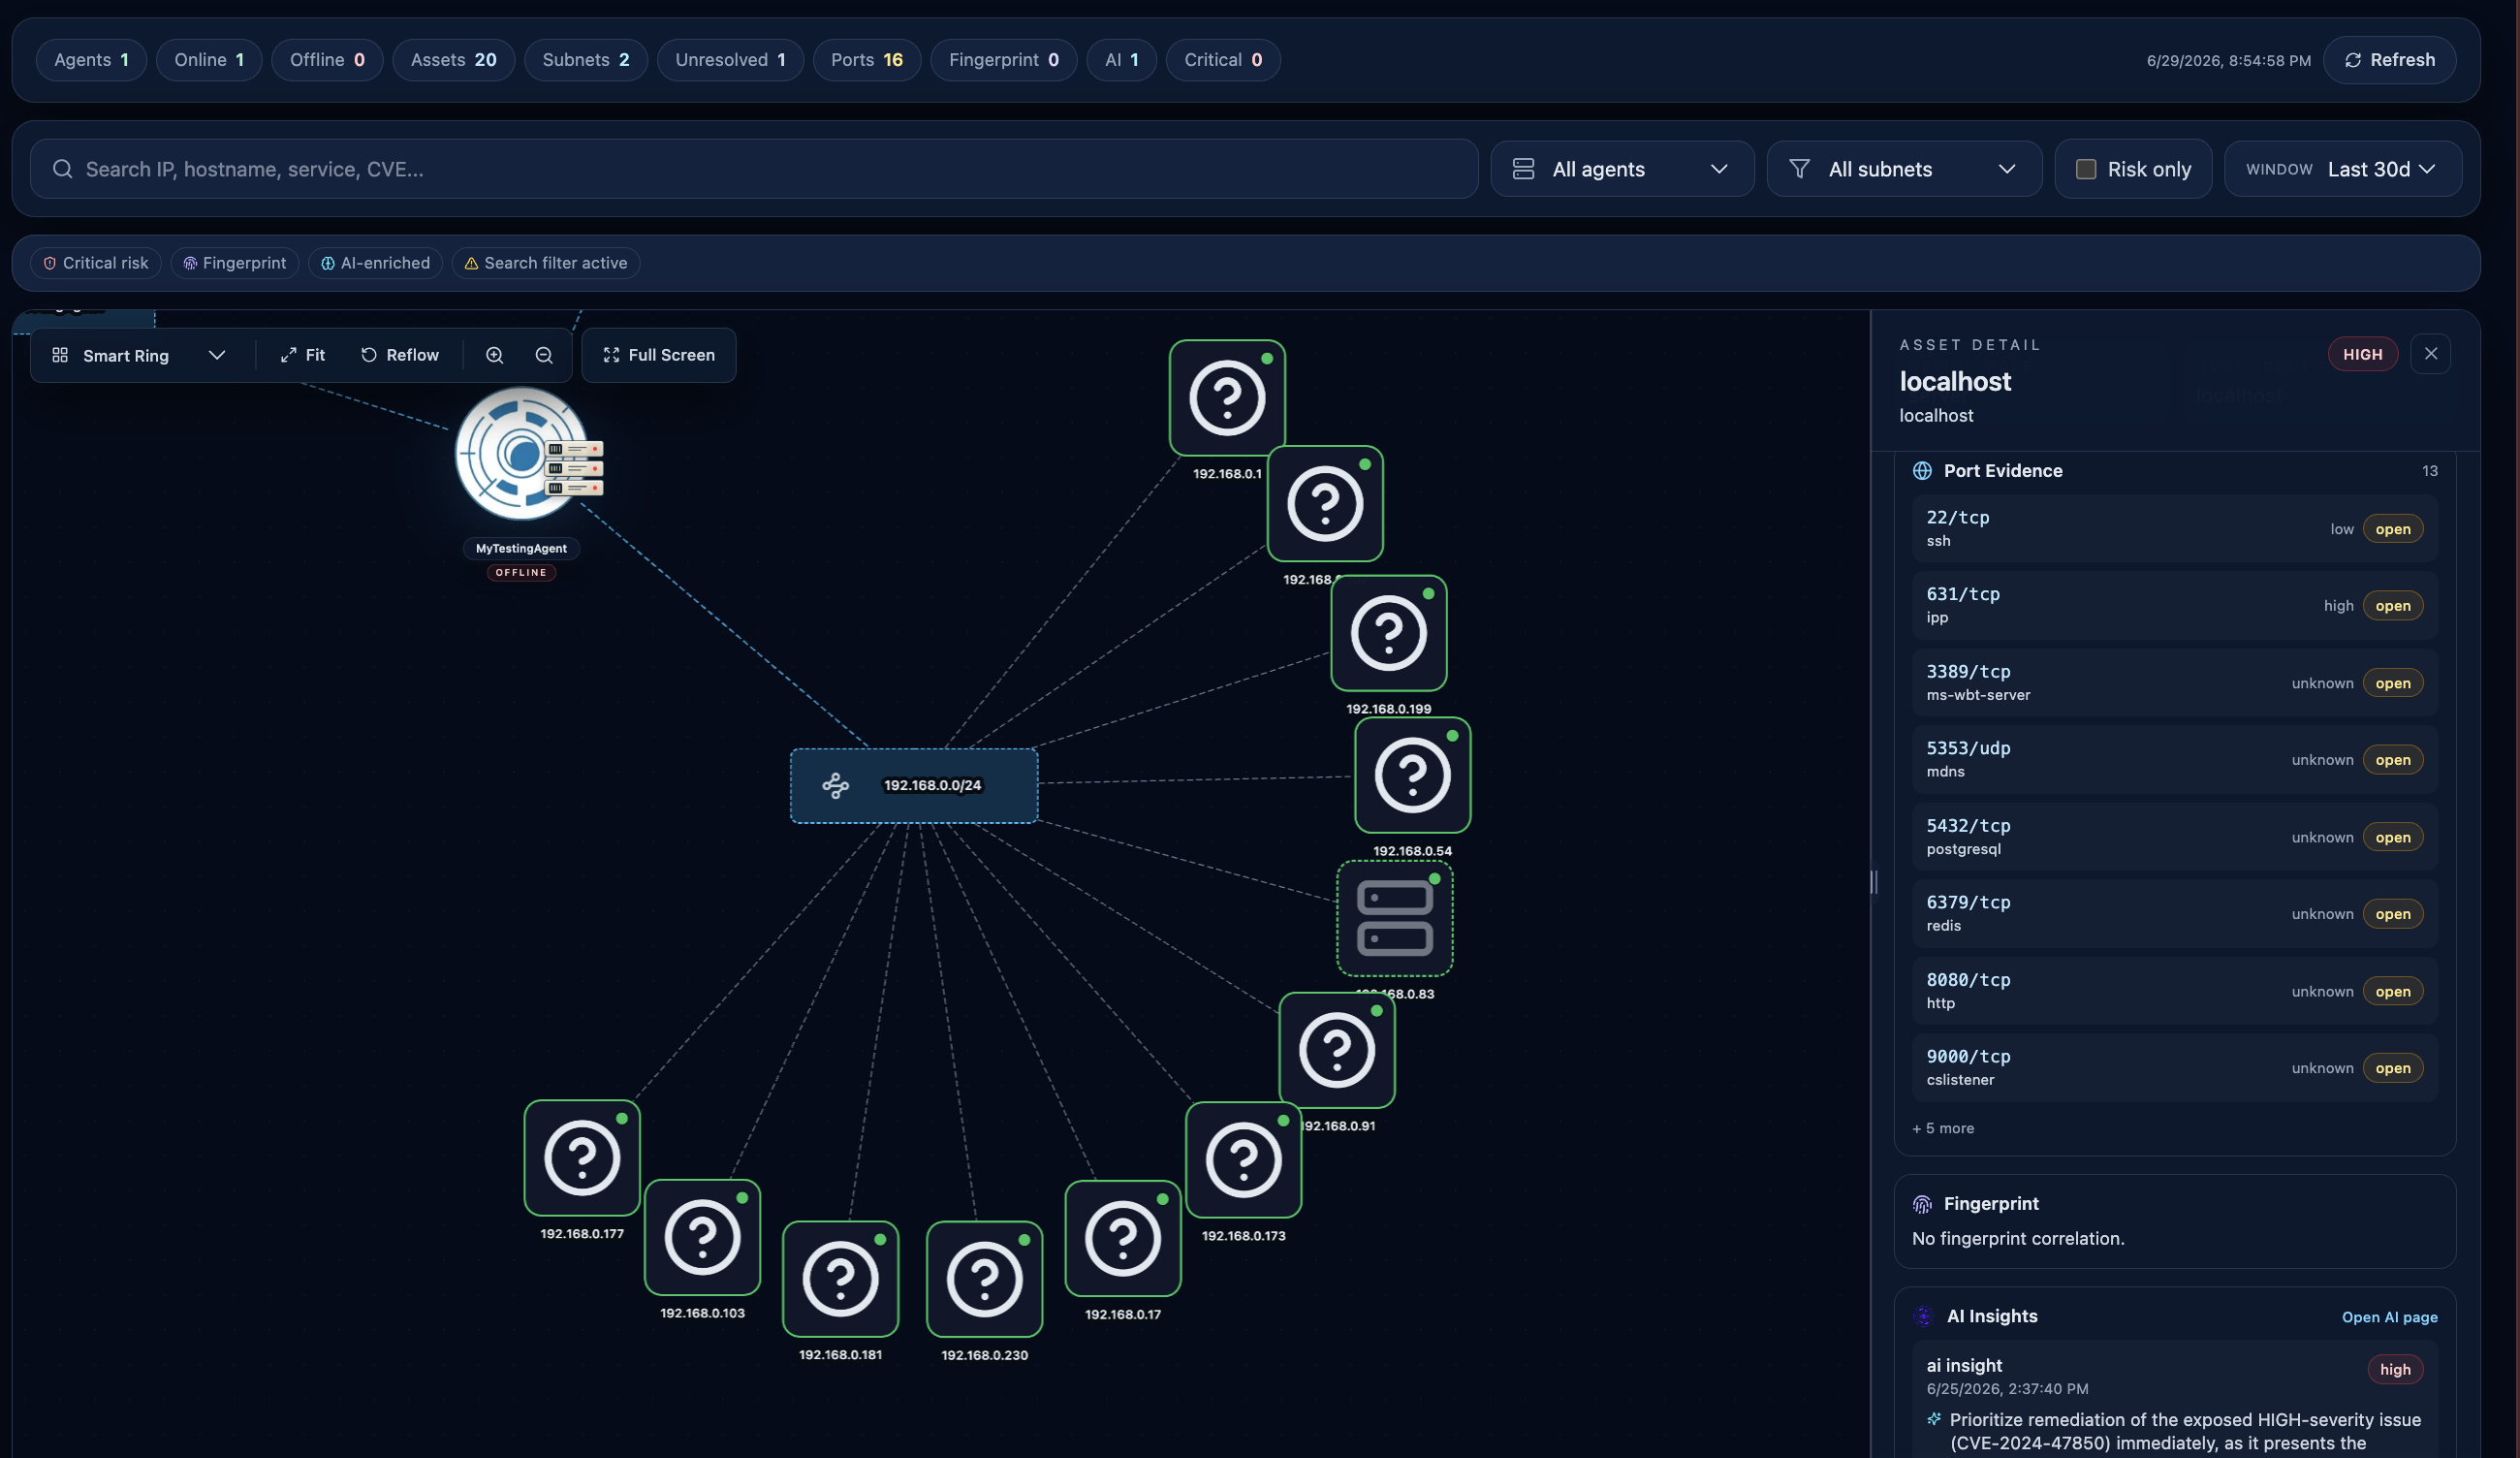Screen dimensions: 2520x1458
Task: Click the ai insight card
Action: click(x=2174, y=1400)
